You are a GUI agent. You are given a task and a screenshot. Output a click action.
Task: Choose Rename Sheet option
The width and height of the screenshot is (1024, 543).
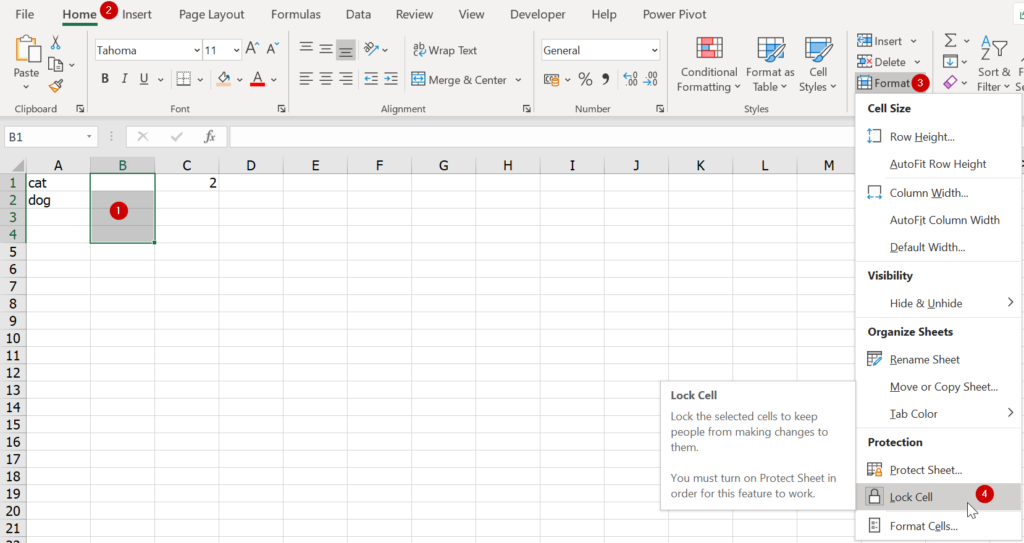(938, 359)
